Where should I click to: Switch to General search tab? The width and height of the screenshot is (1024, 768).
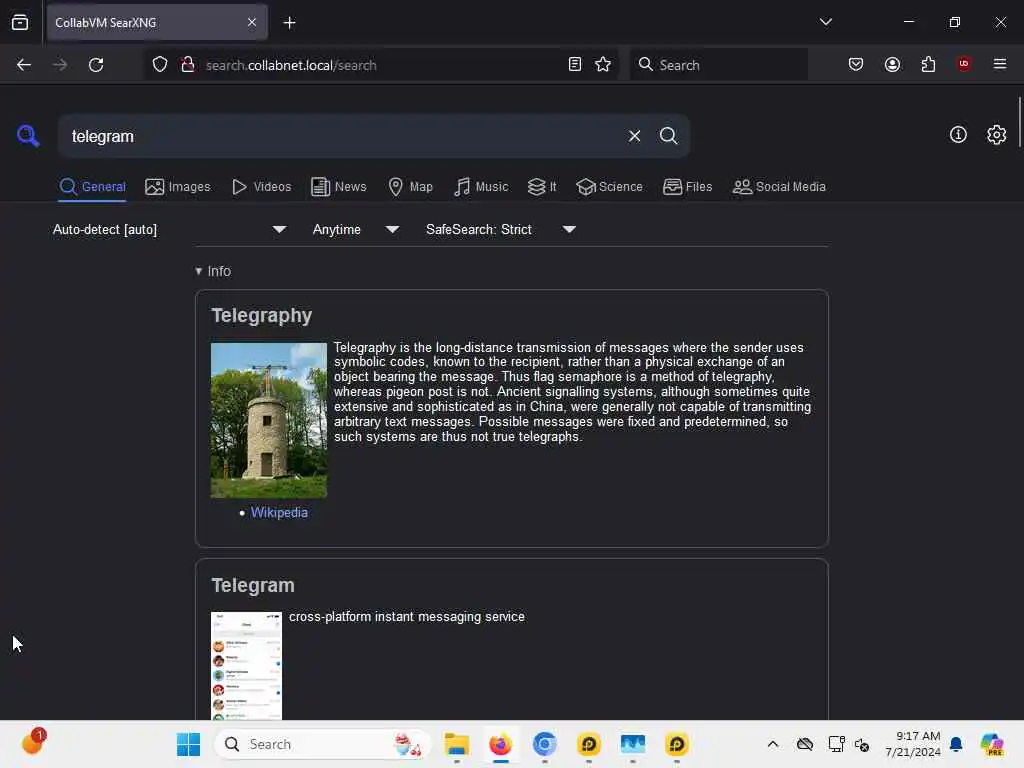tap(92, 187)
